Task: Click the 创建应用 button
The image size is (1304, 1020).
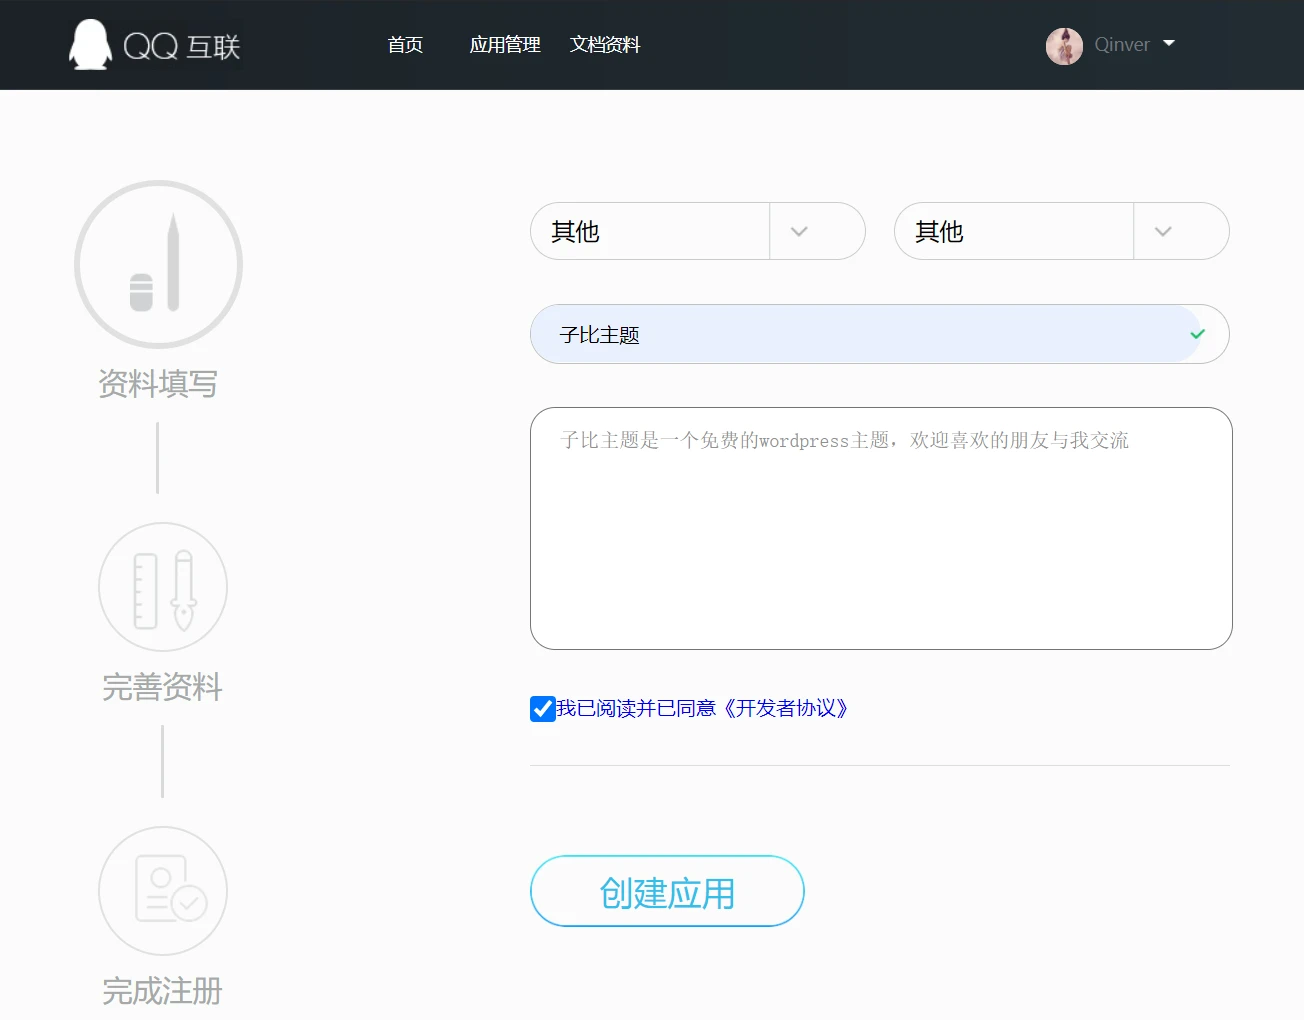Action: click(667, 891)
